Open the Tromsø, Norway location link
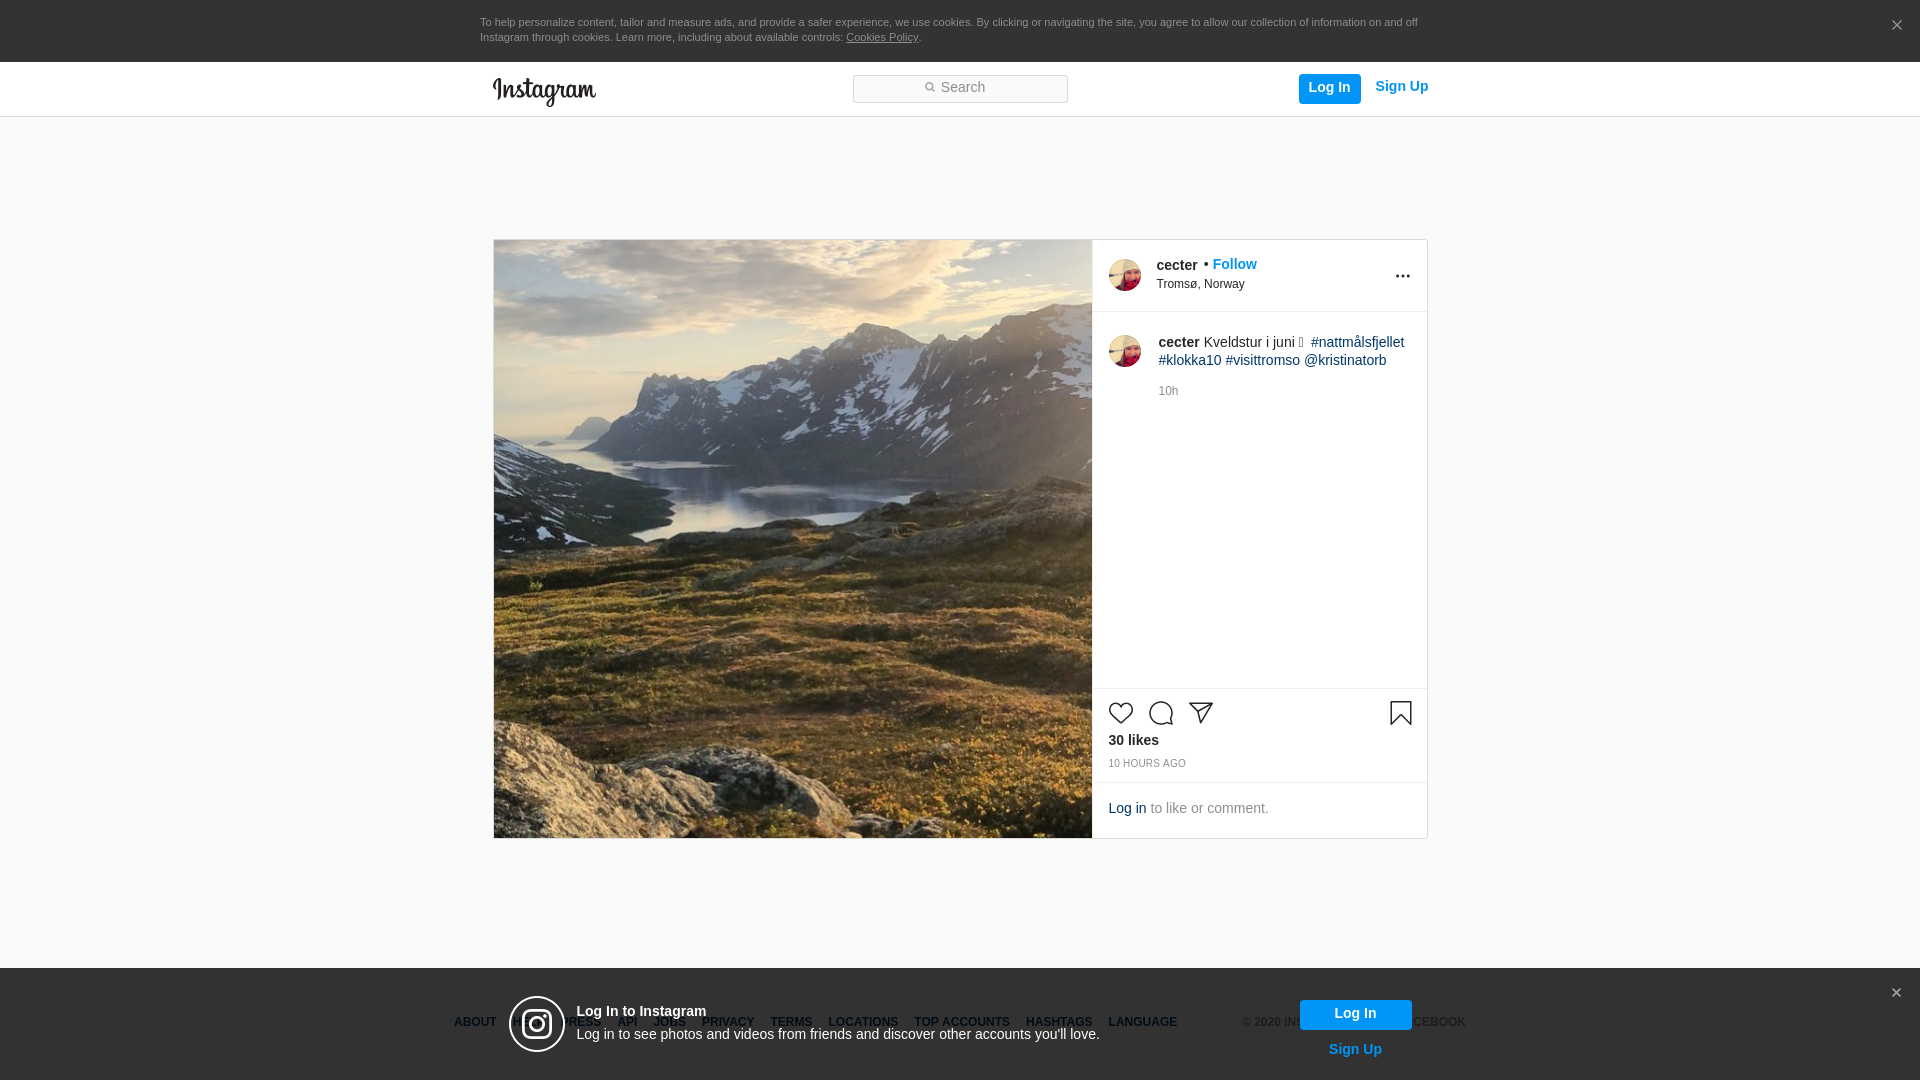The height and width of the screenshot is (1080, 1920). pos(1200,284)
